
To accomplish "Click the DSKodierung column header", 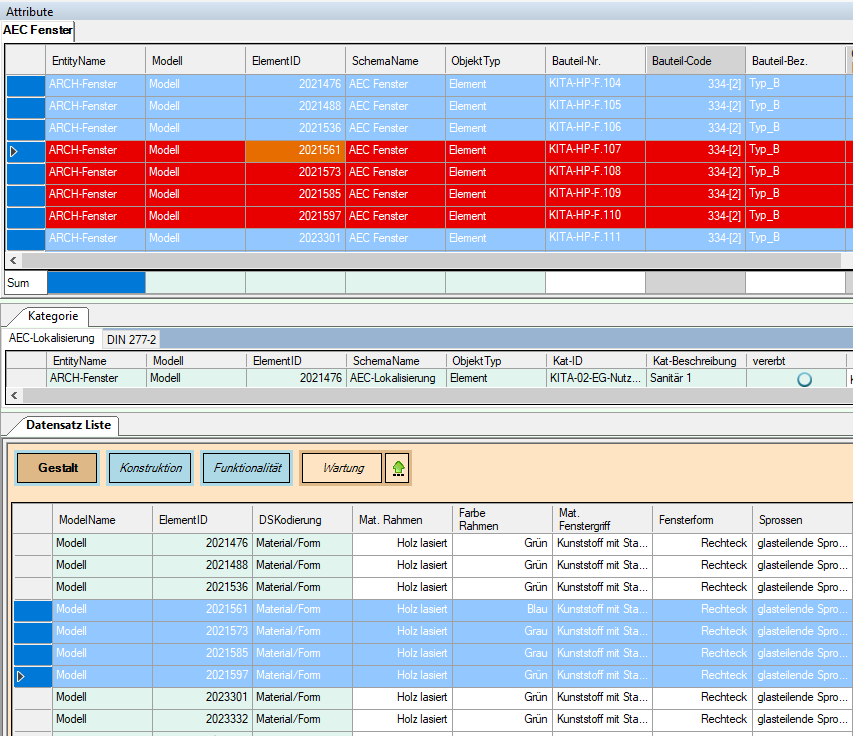I will (x=302, y=519).
